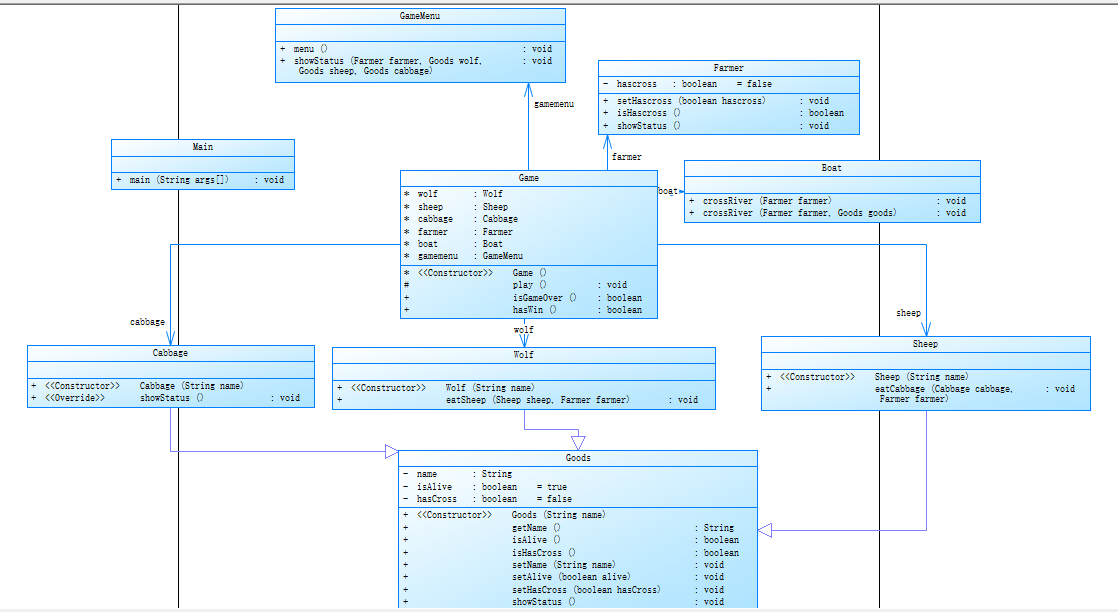This screenshot has width=1118, height=612.
Task: Select the Cabbage class title
Action: tap(170, 353)
